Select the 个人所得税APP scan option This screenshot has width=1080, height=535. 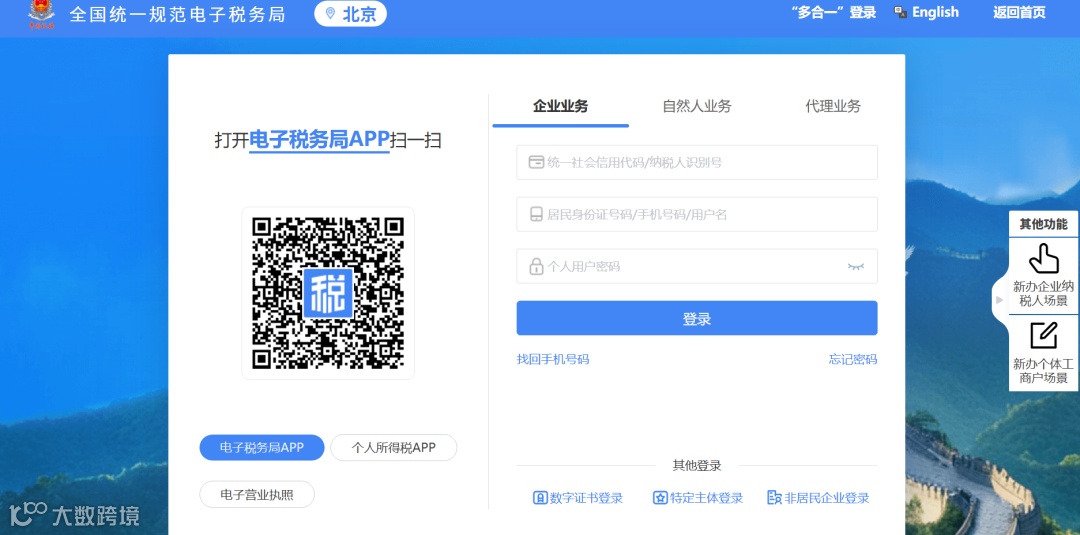[x=393, y=448]
